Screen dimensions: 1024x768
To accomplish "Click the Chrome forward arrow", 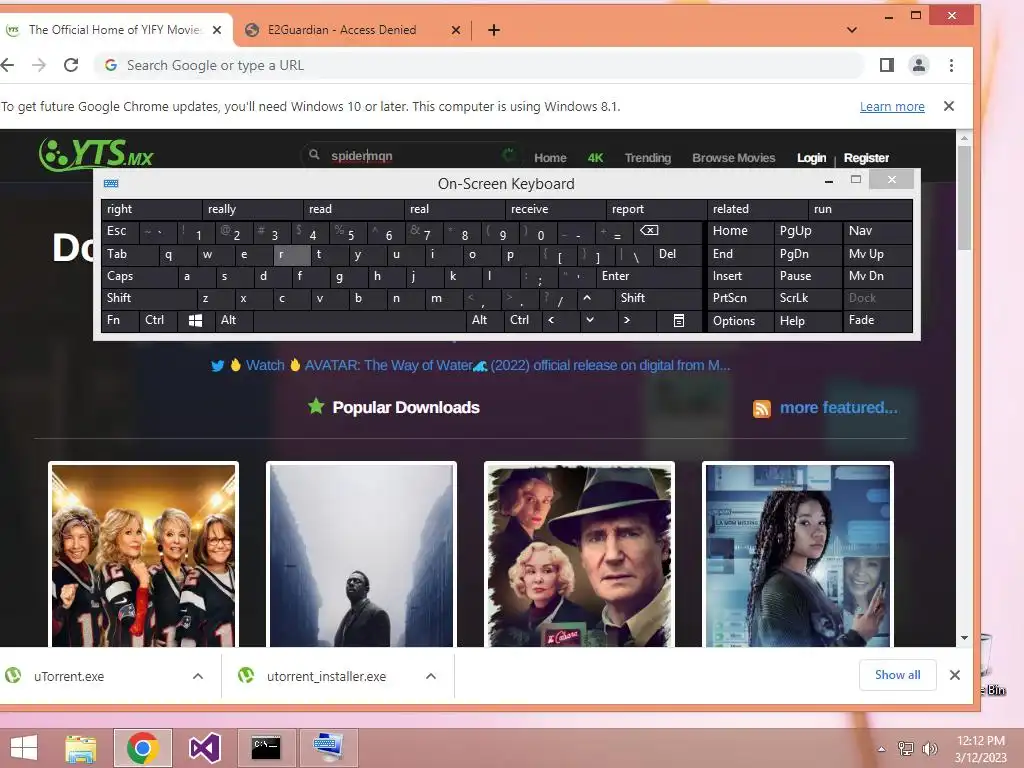I will [x=39, y=65].
